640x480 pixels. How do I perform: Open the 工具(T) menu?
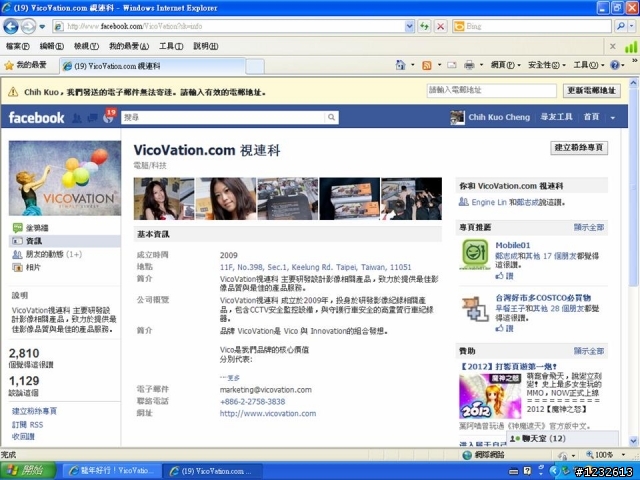(171, 46)
